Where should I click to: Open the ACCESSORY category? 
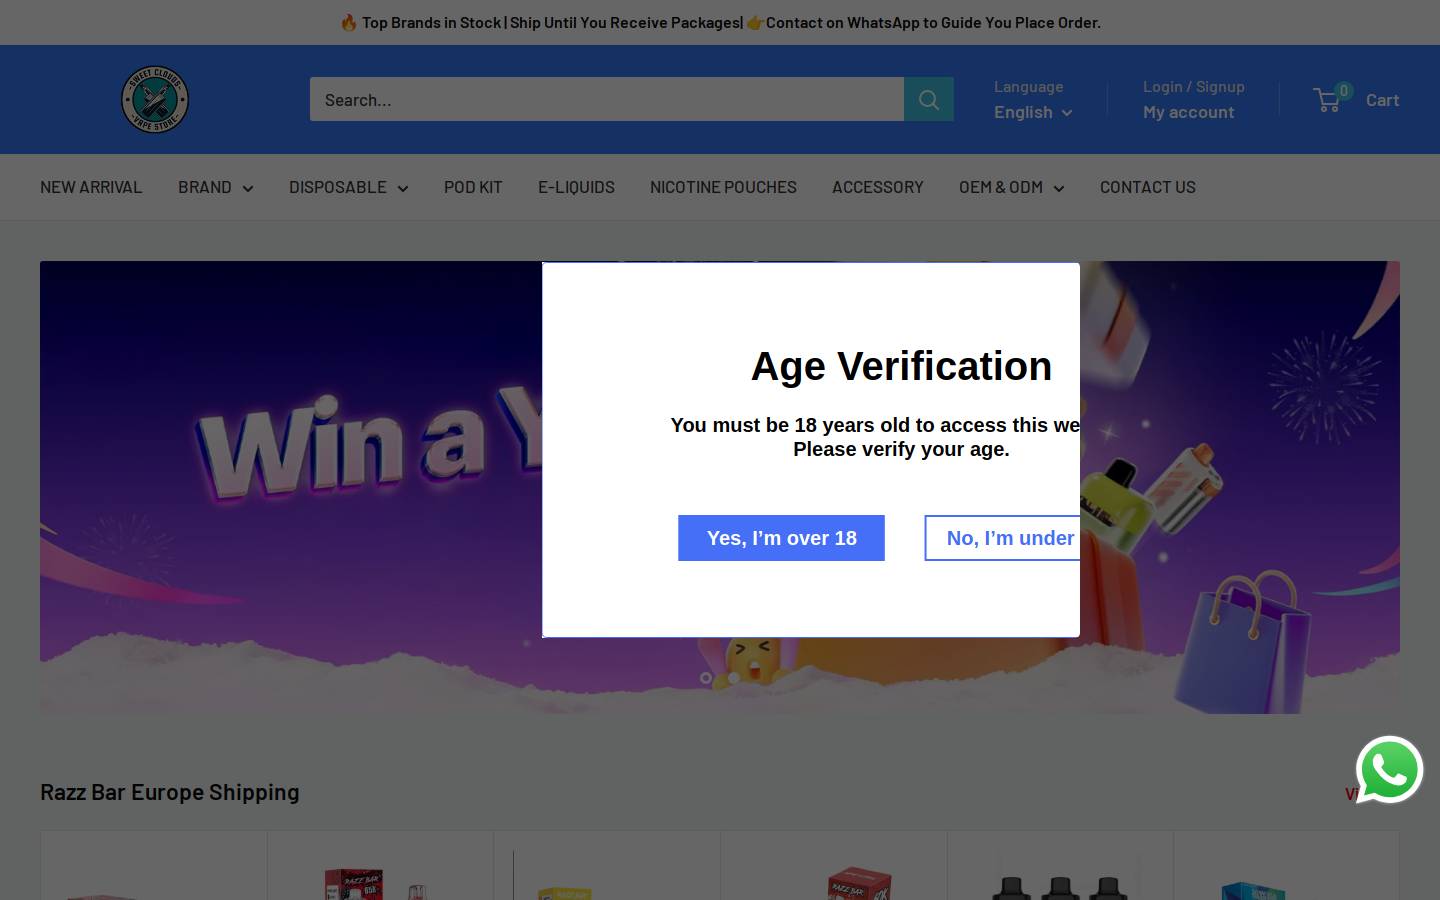[877, 187]
